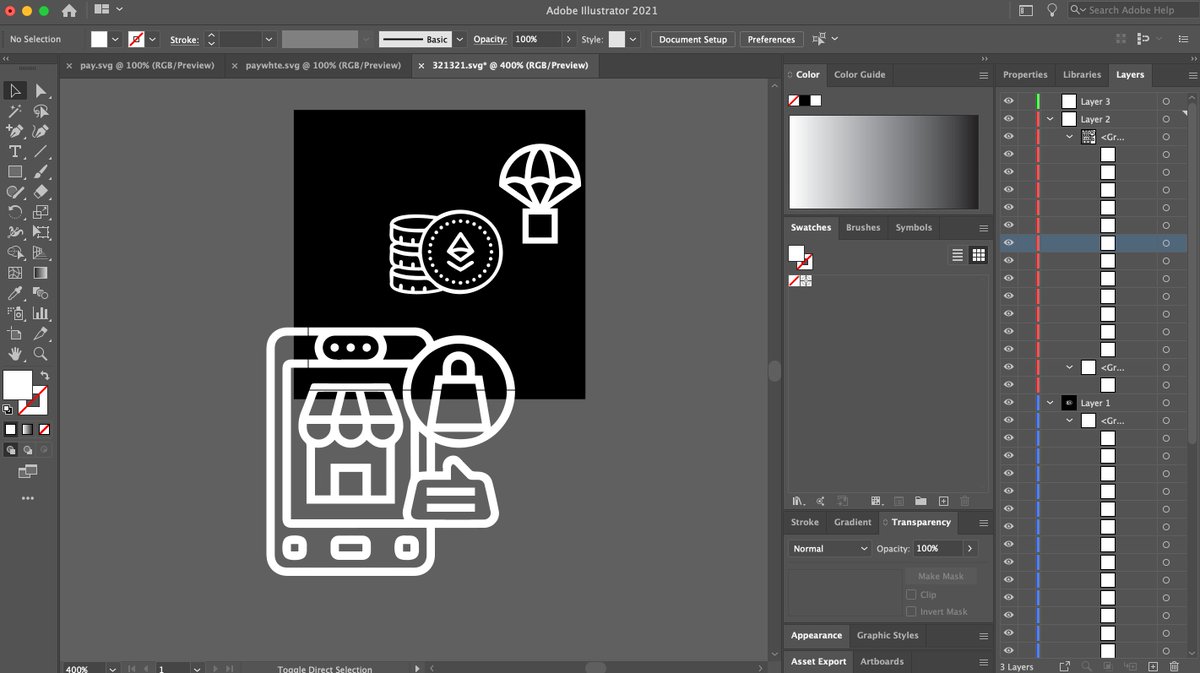Select the Lasso tool

(x=41, y=111)
